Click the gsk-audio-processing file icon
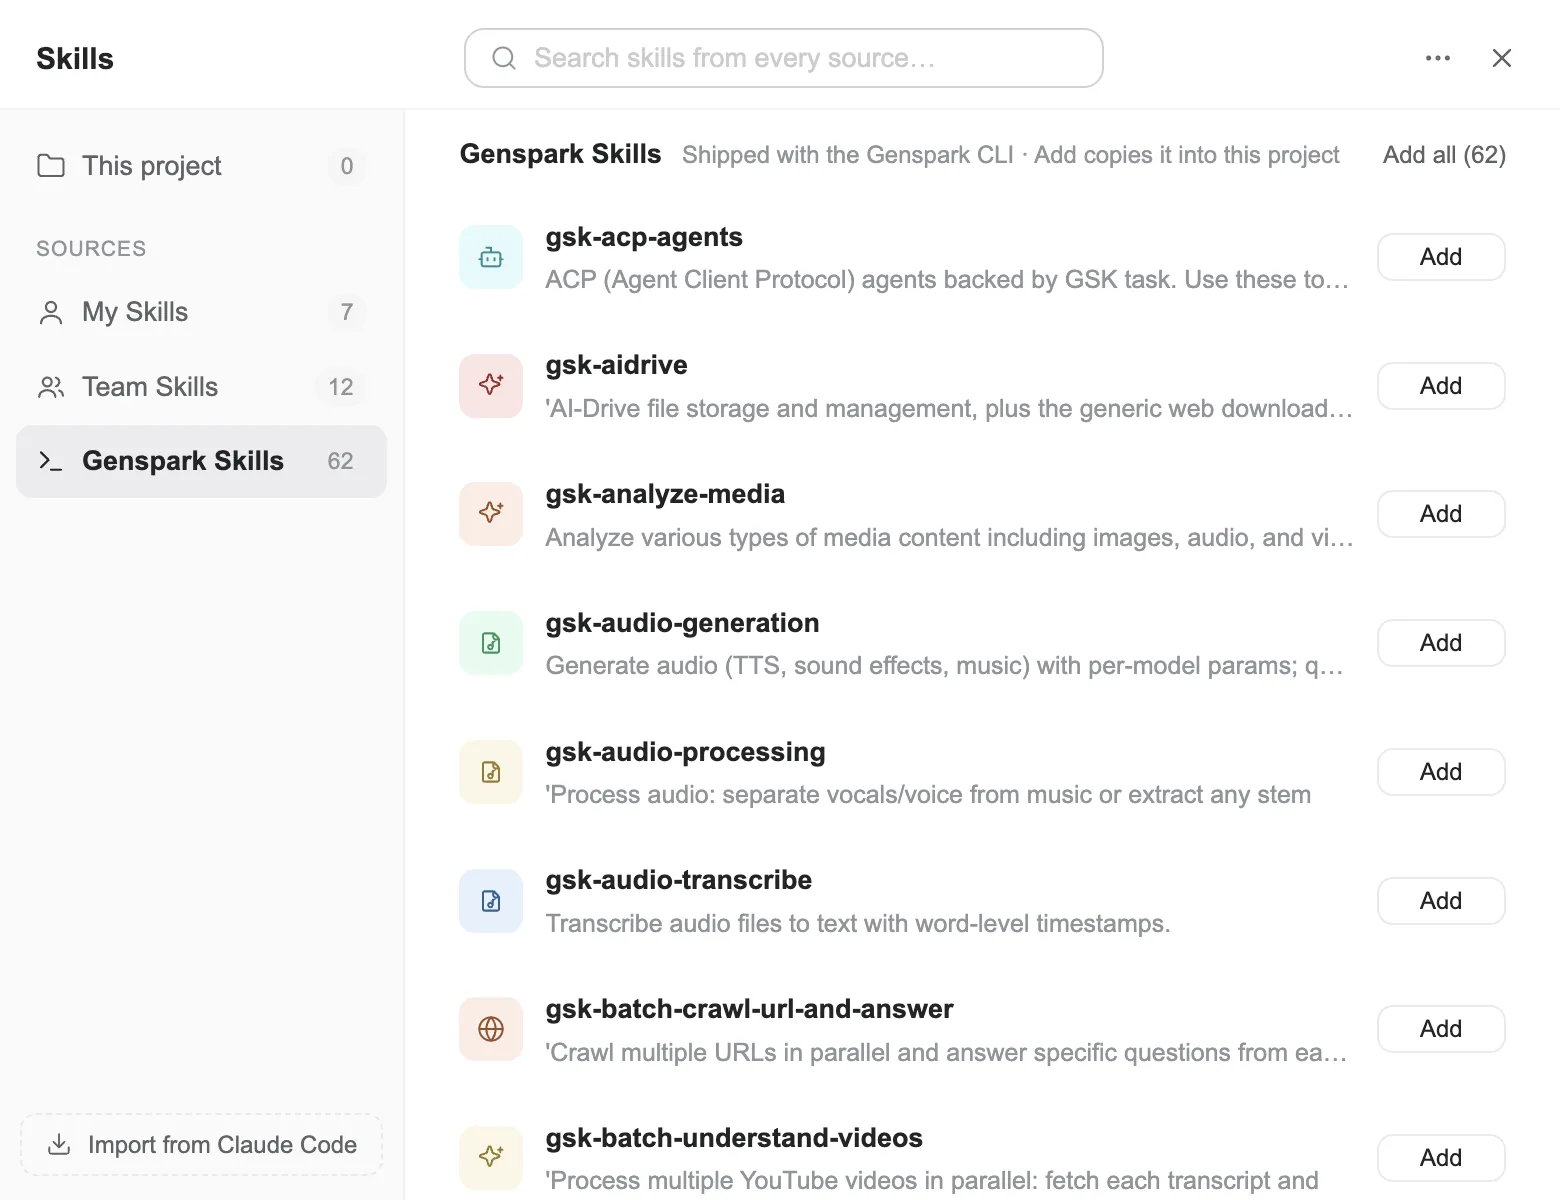Image resolution: width=1560 pixels, height=1200 pixels. [491, 772]
